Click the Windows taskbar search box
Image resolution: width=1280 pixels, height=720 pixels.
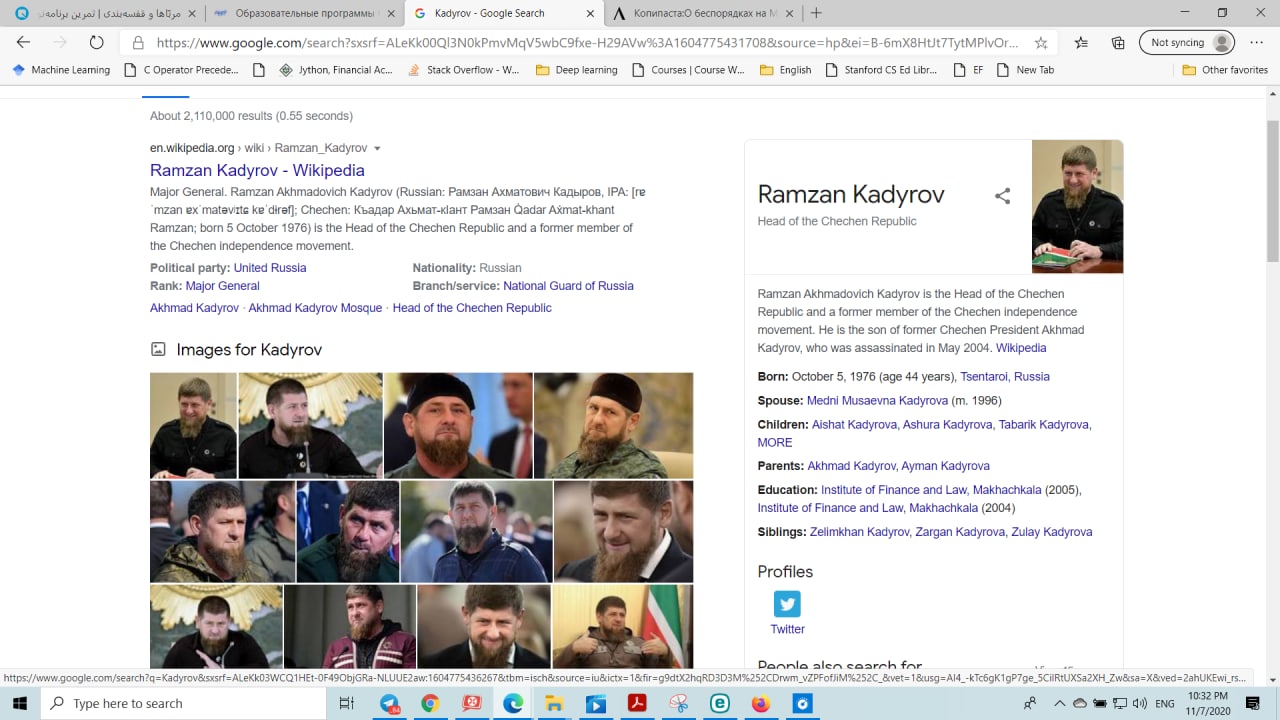[183, 703]
